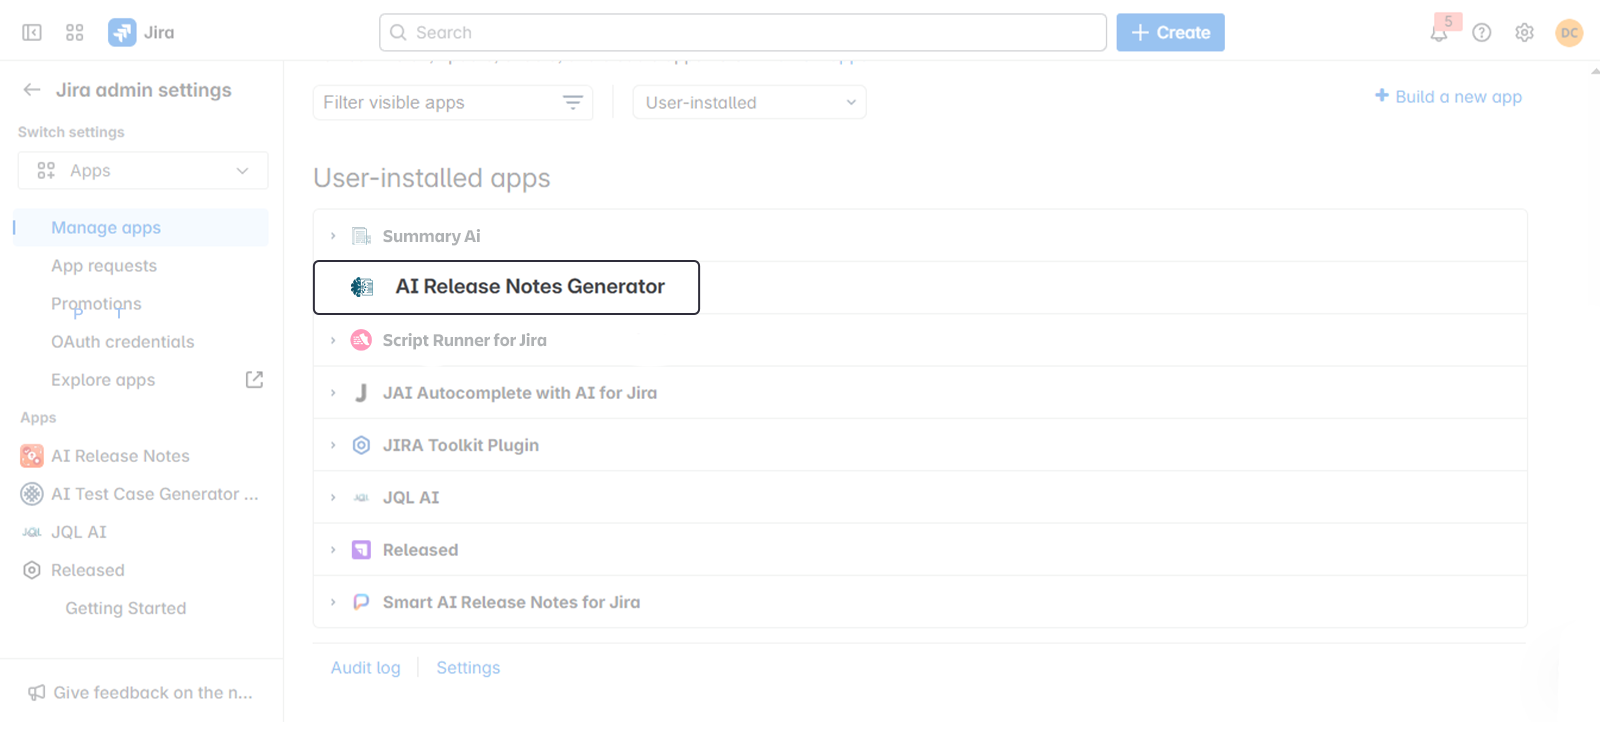The height and width of the screenshot is (736, 1600).
Task: Open OAuth credentials in the sidebar
Action: [x=123, y=342]
